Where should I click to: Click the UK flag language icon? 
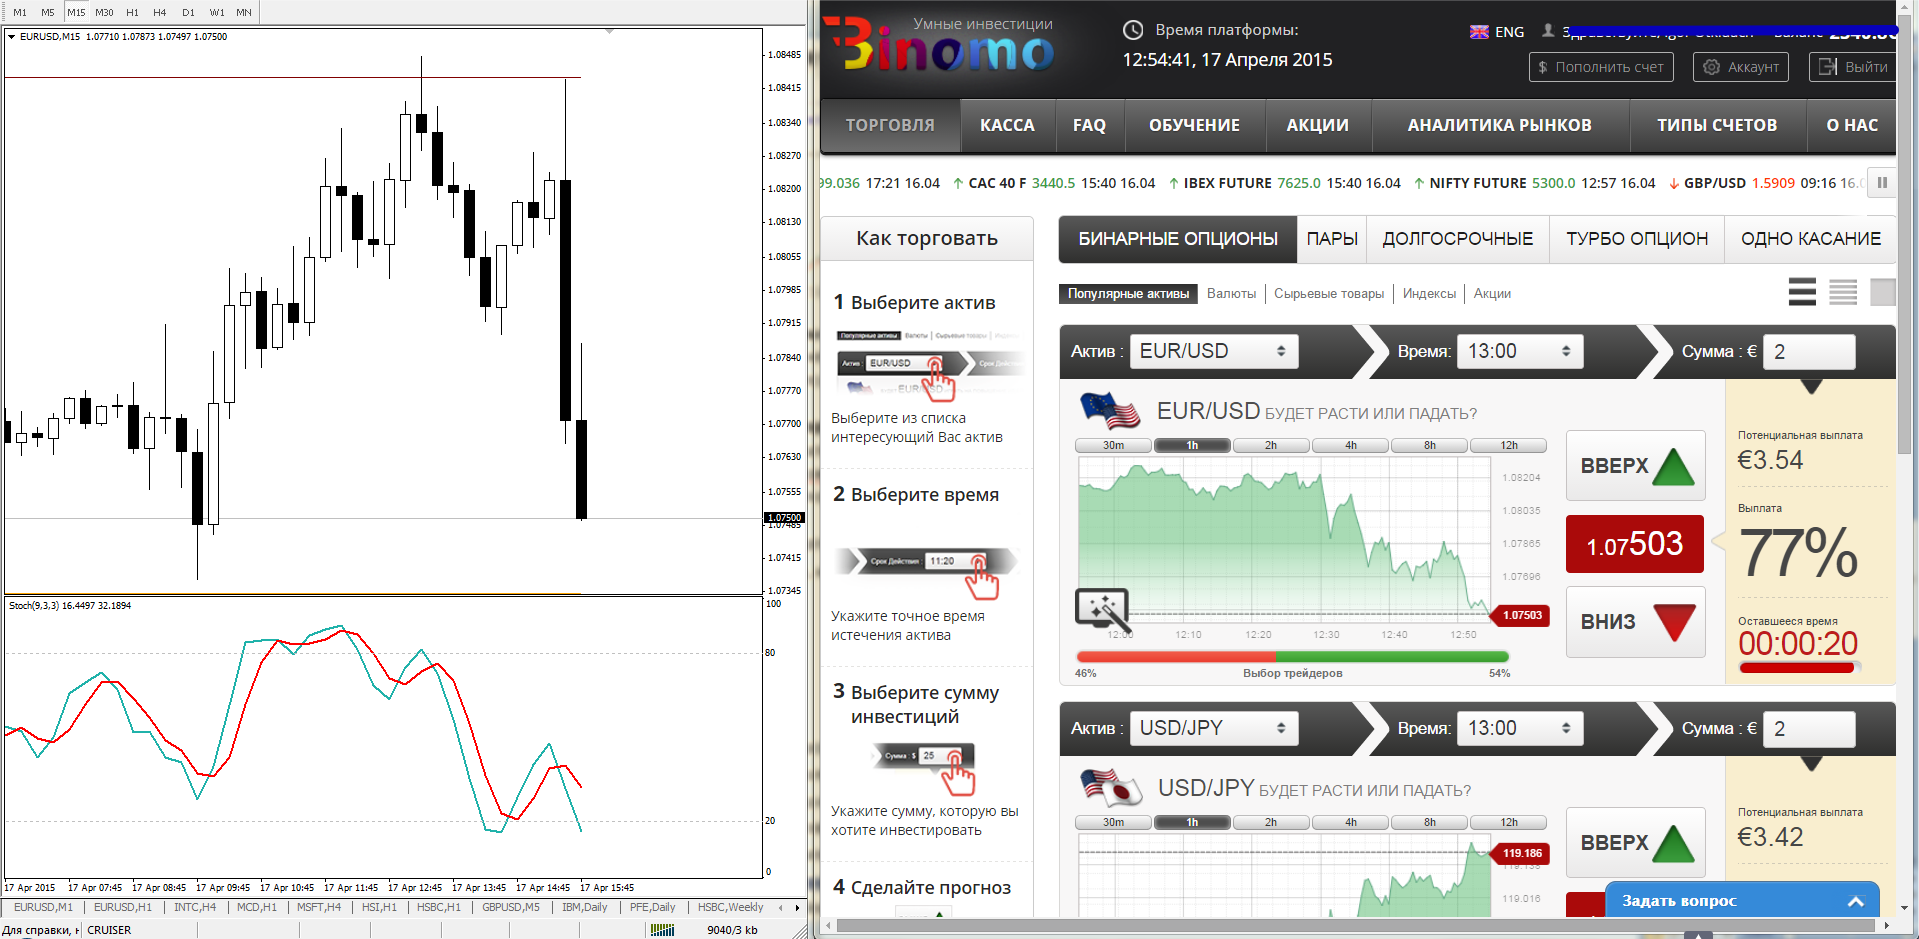pyautogui.click(x=1479, y=32)
